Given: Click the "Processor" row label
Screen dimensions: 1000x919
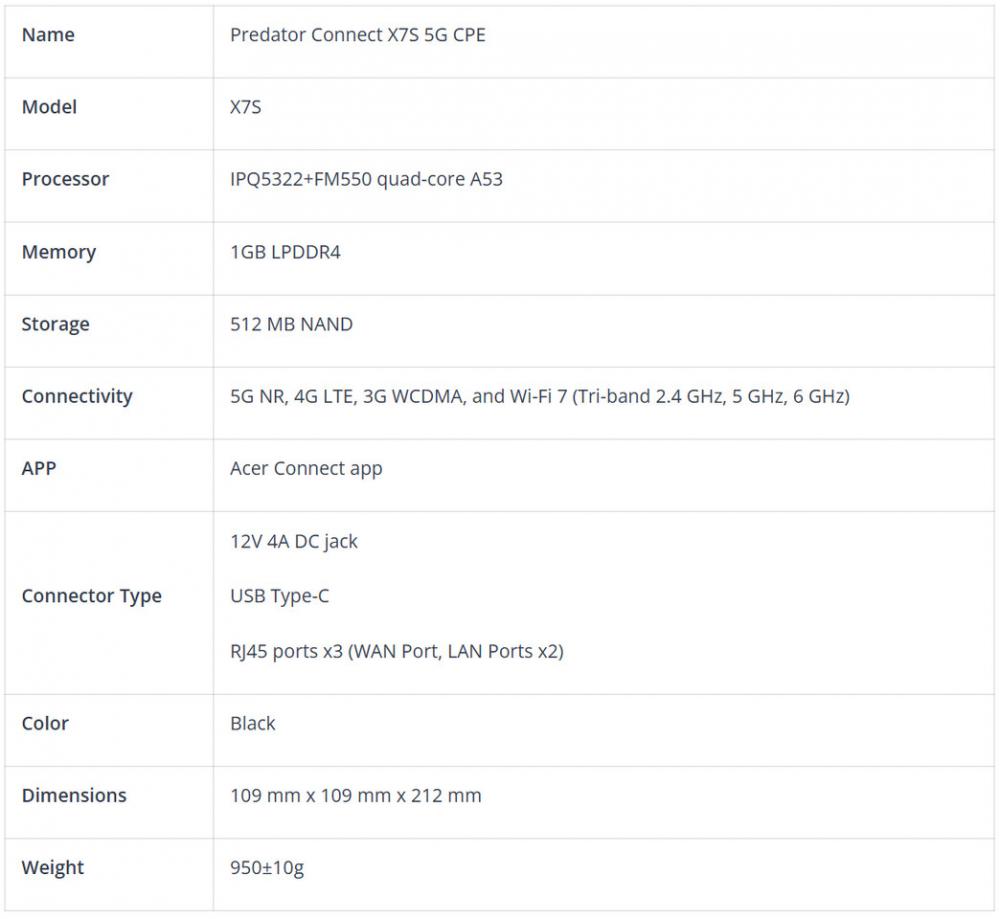Looking at the screenshot, I should click(65, 179).
